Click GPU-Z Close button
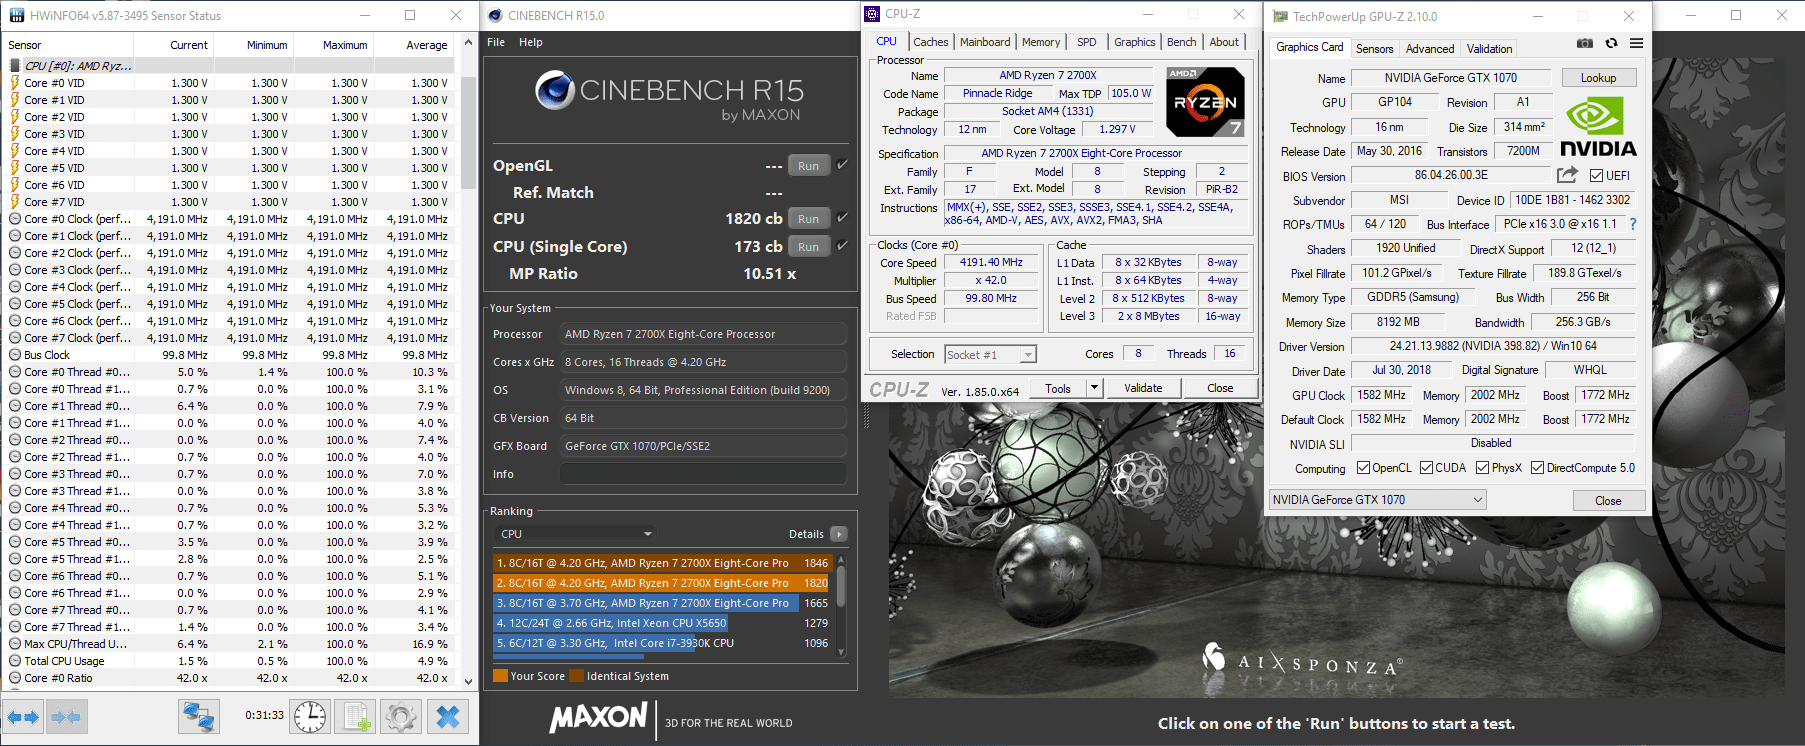The image size is (1805, 746). click(x=1608, y=501)
